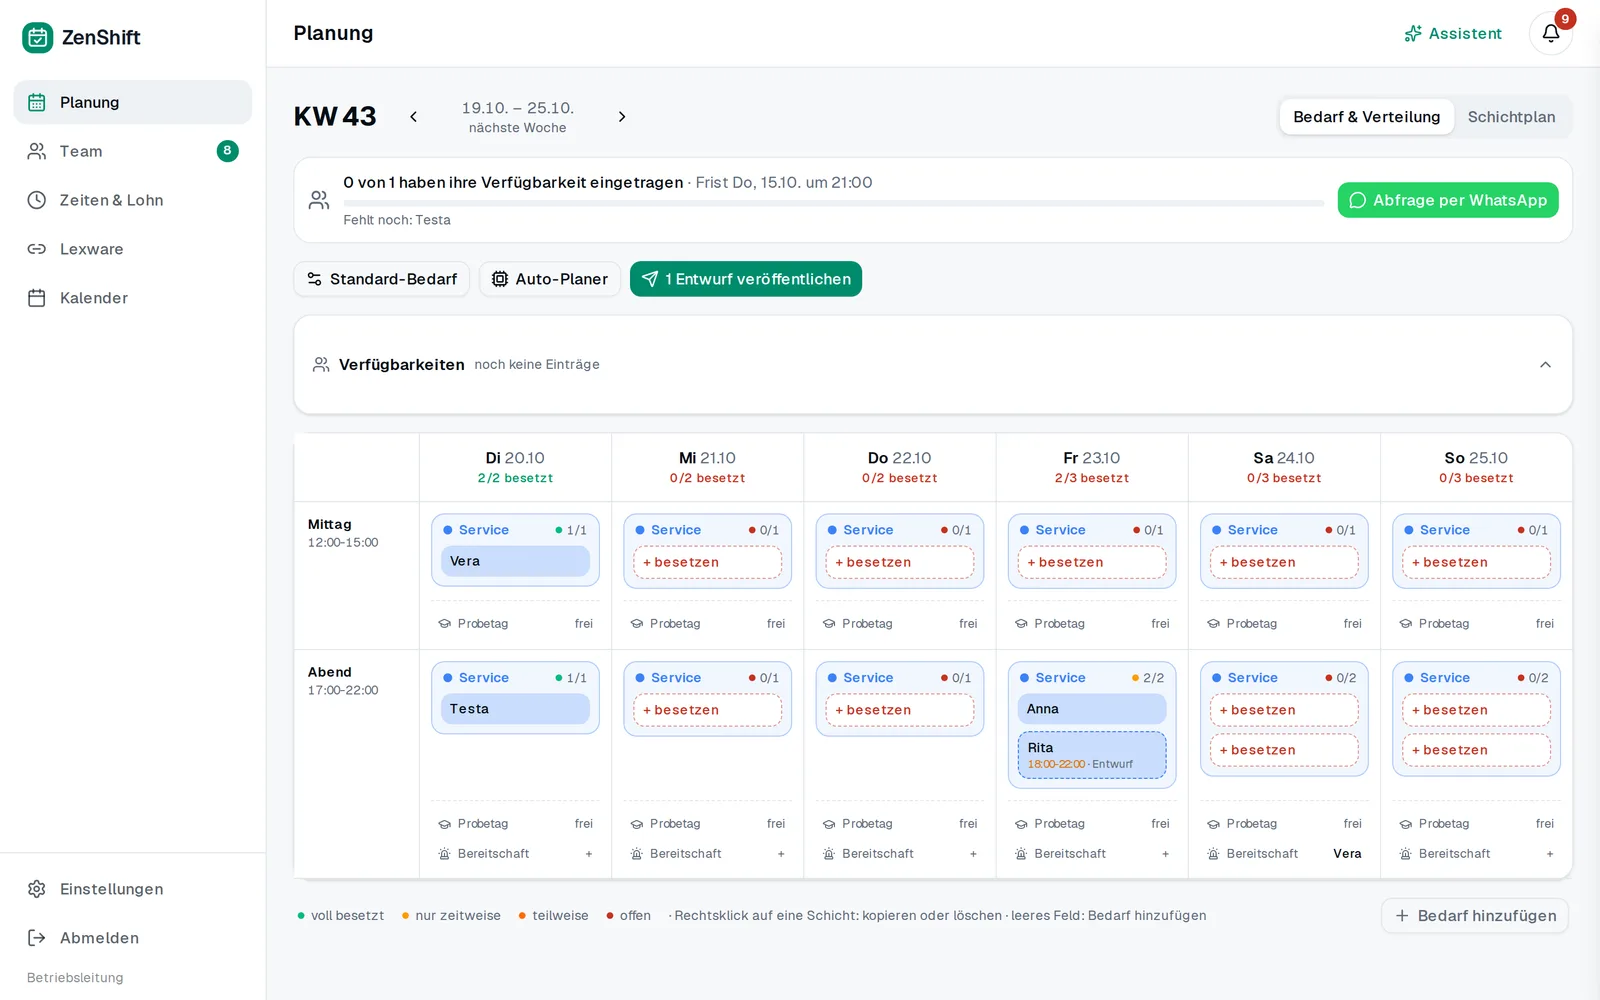Add Bereitschaft plus on Sunday
Screen dimensions: 1600x1000
[1550, 854]
